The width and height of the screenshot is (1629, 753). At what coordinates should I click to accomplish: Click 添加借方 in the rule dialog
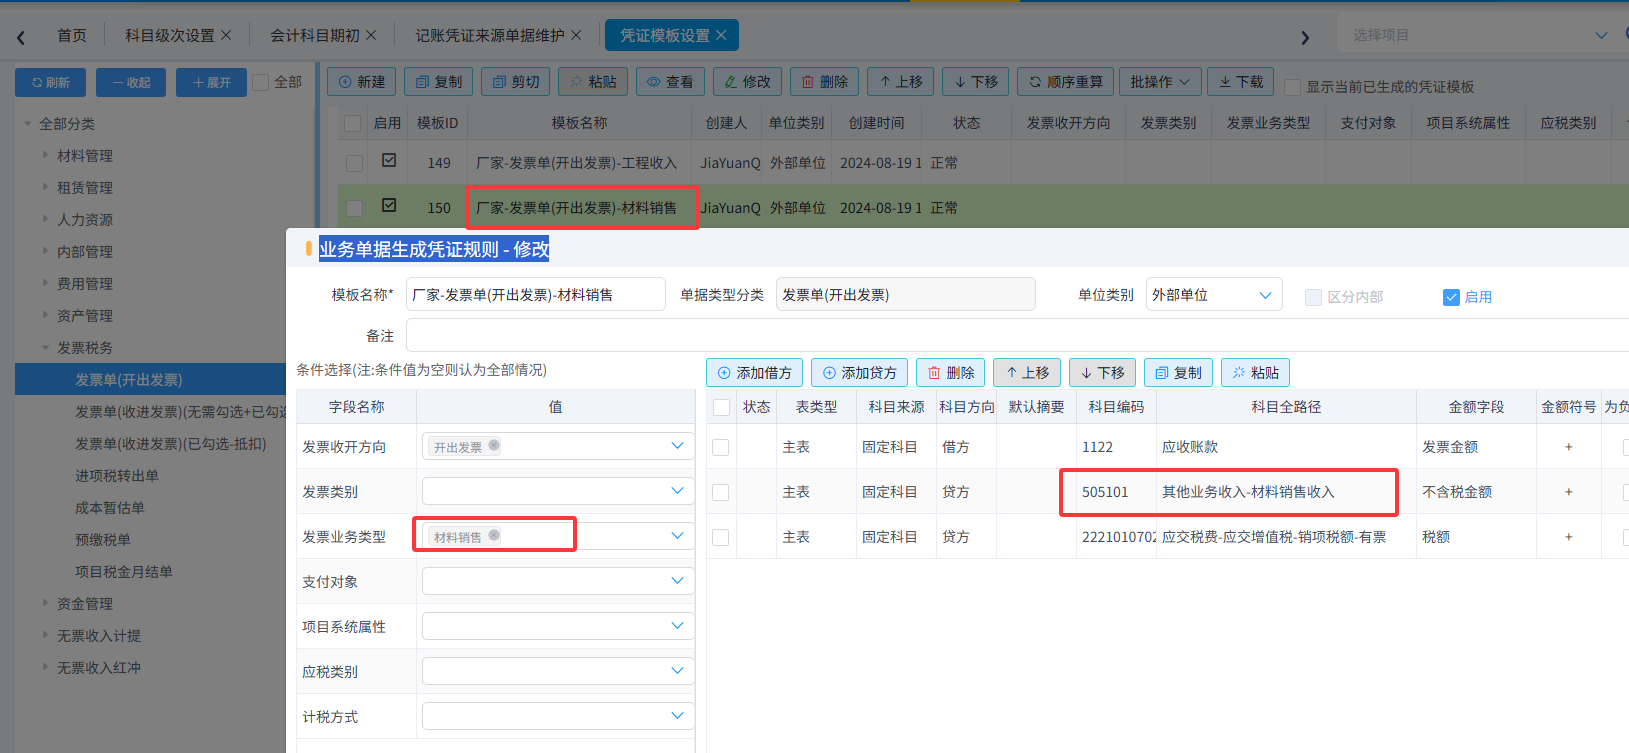[754, 373]
